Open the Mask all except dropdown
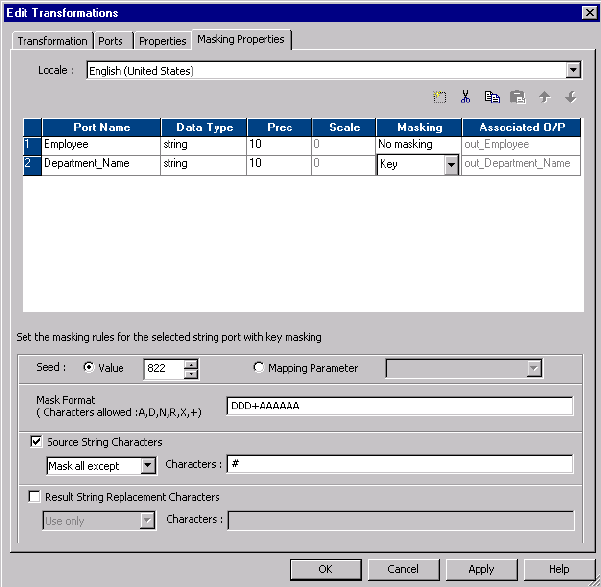 pyautogui.click(x=148, y=466)
